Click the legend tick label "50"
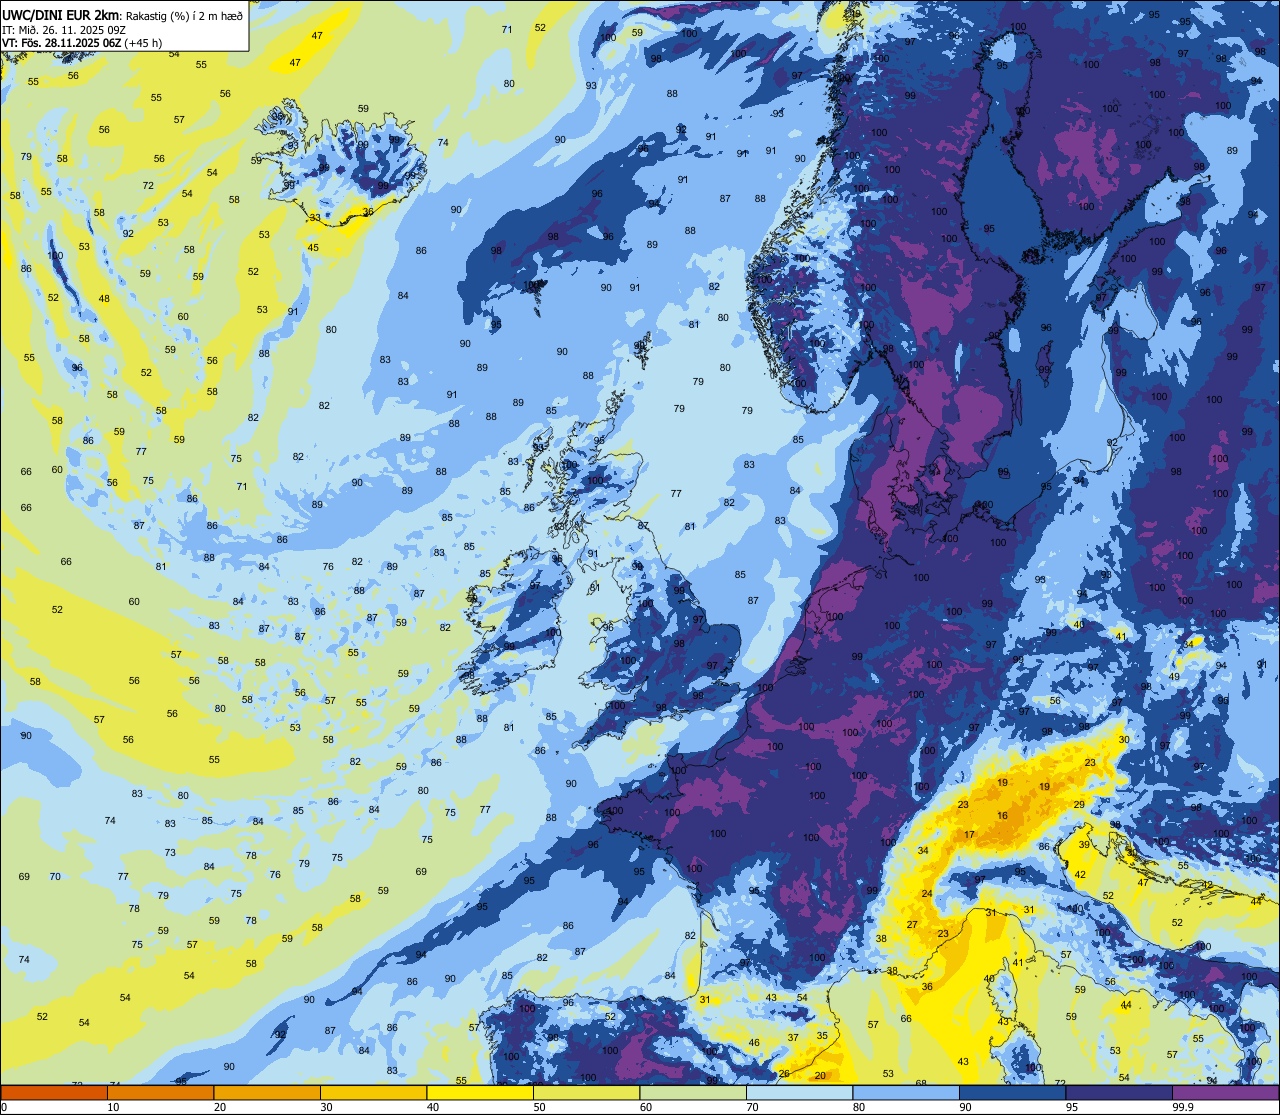The width and height of the screenshot is (1280, 1115). (539, 1107)
